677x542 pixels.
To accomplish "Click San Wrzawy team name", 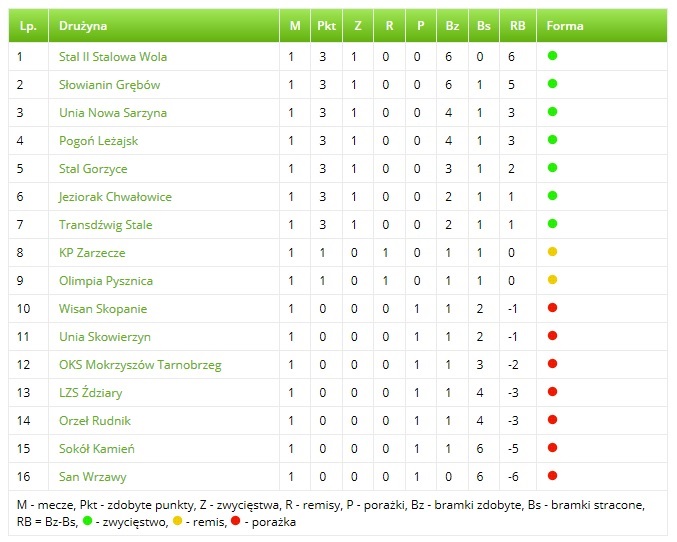I will (x=93, y=477).
